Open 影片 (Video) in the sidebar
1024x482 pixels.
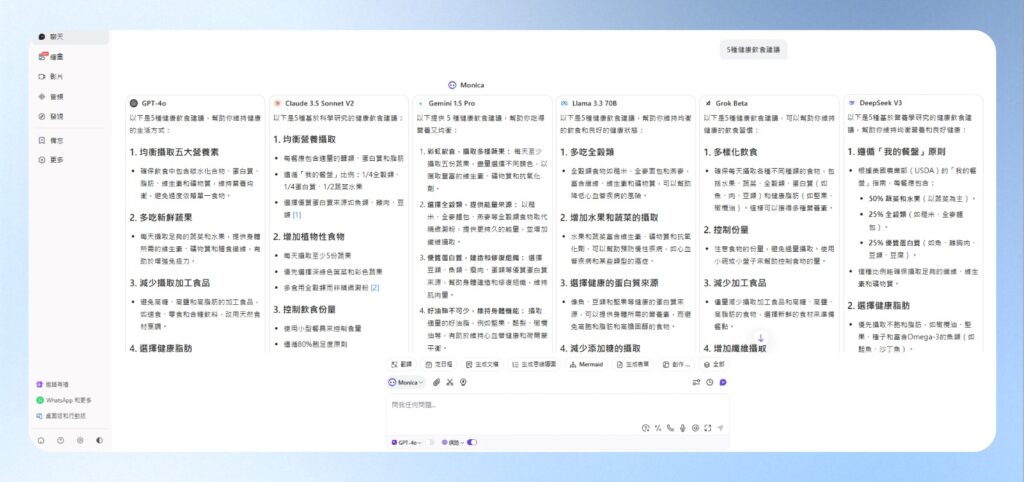tap(56, 76)
